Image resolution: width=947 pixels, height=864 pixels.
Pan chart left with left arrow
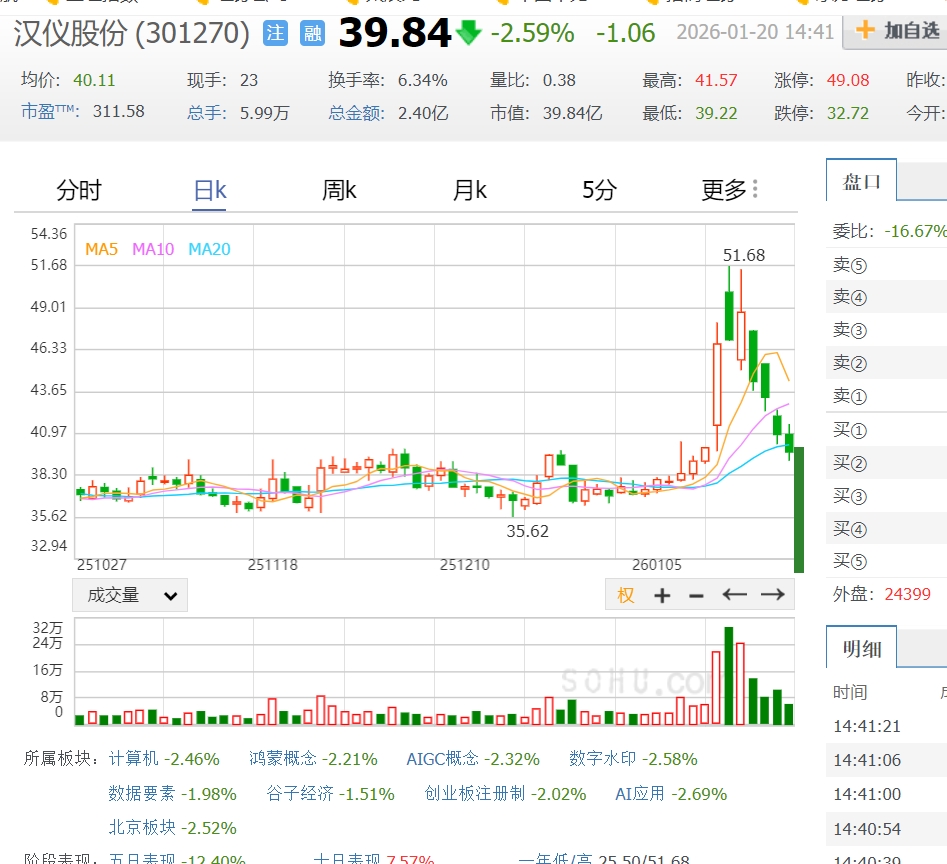click(735, 595)
